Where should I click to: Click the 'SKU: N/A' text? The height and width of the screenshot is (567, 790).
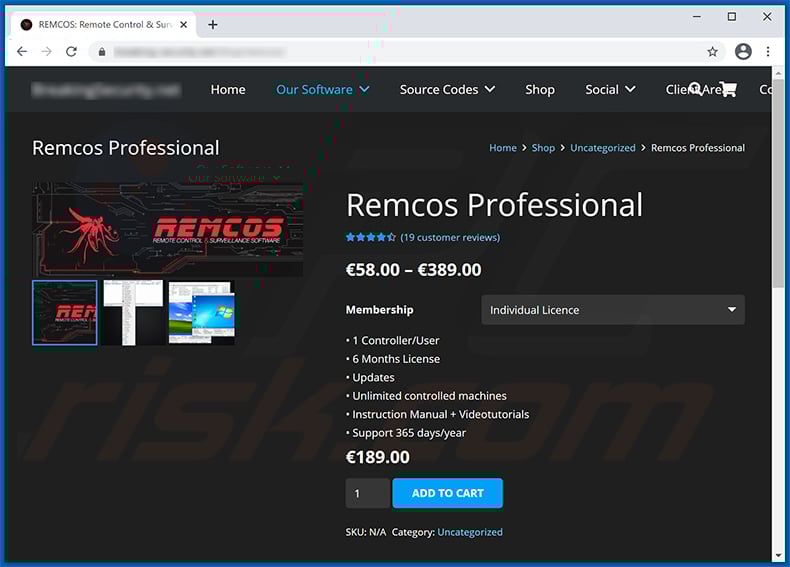[366, 532]
